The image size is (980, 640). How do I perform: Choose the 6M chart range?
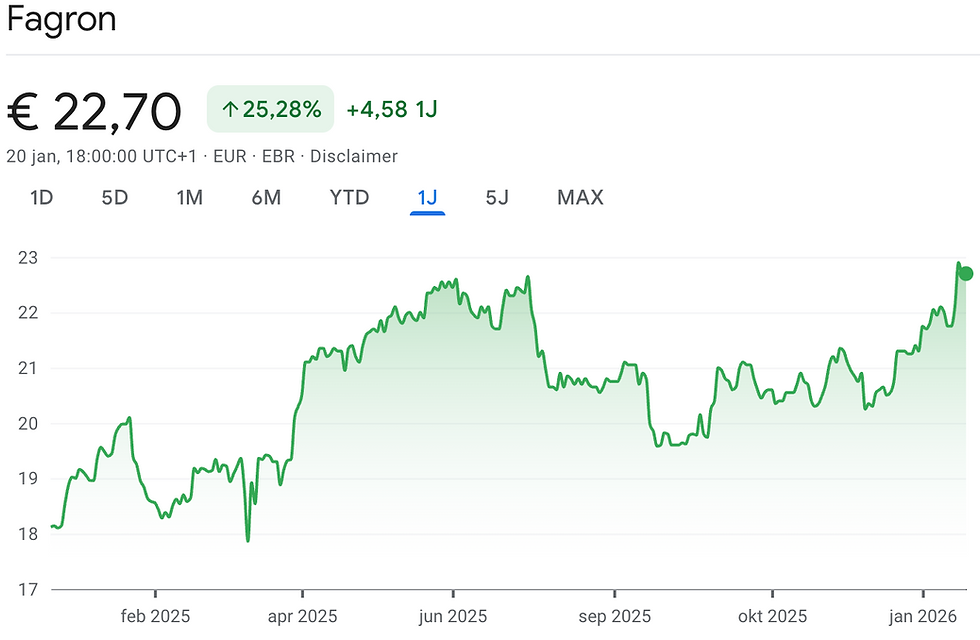[266, 198]
